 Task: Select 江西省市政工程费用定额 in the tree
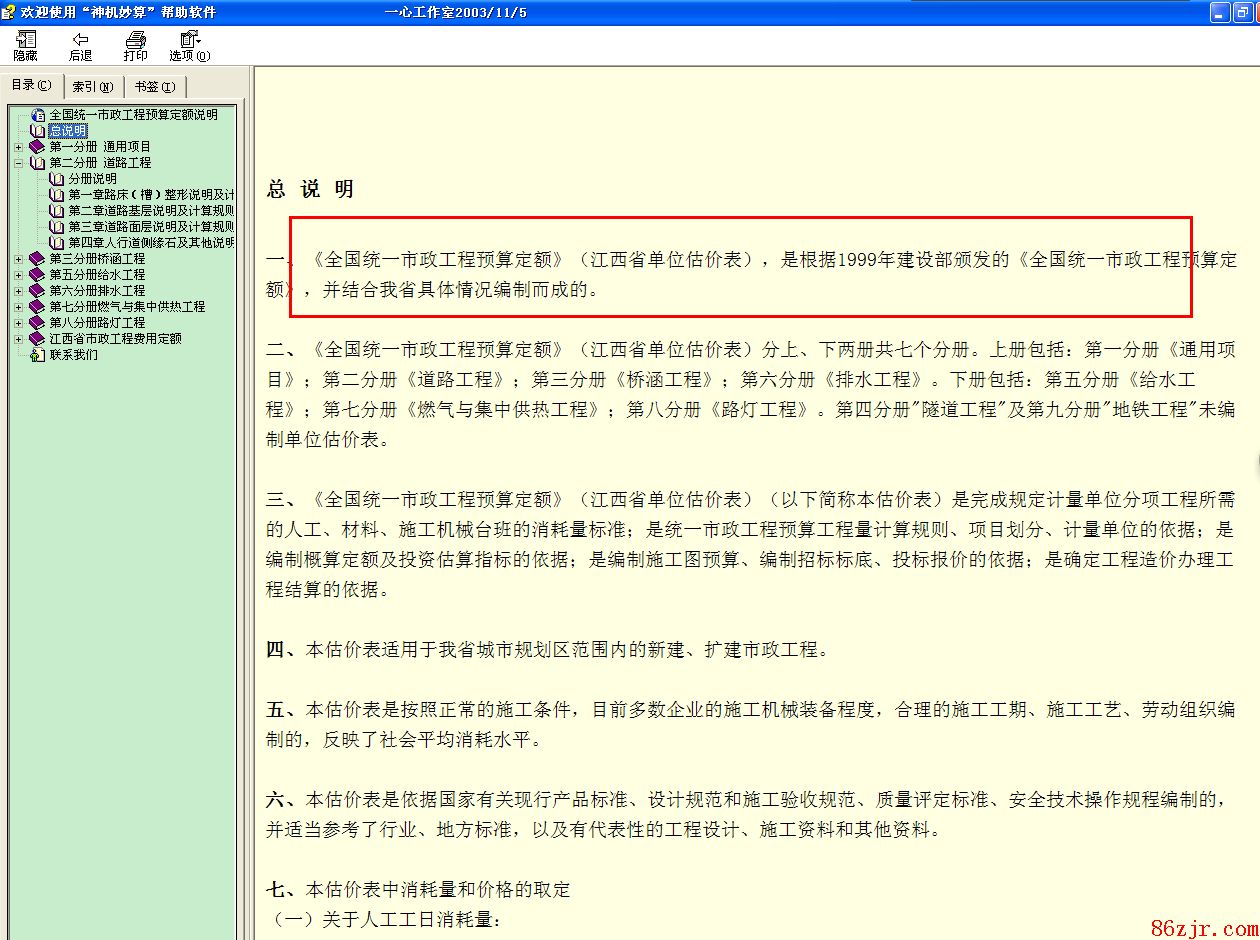115,339
